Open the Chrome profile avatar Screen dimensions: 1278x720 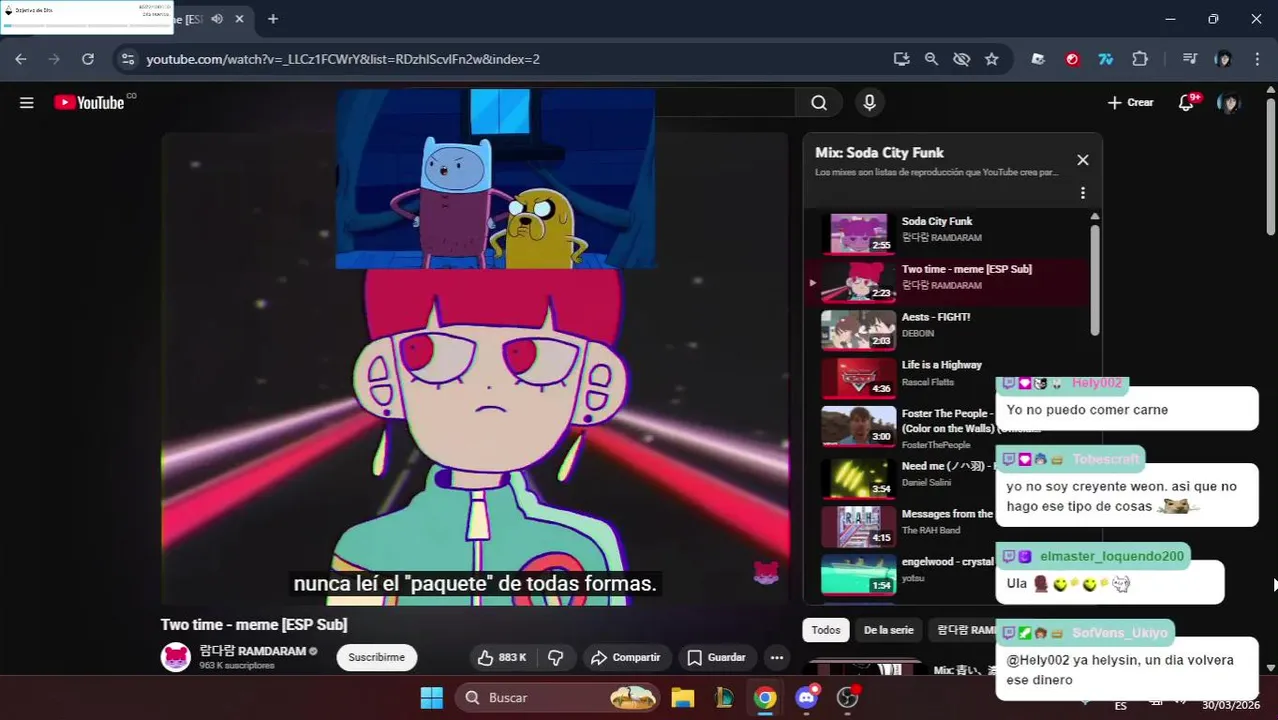pyautogui.click(x=1223, y=59)
